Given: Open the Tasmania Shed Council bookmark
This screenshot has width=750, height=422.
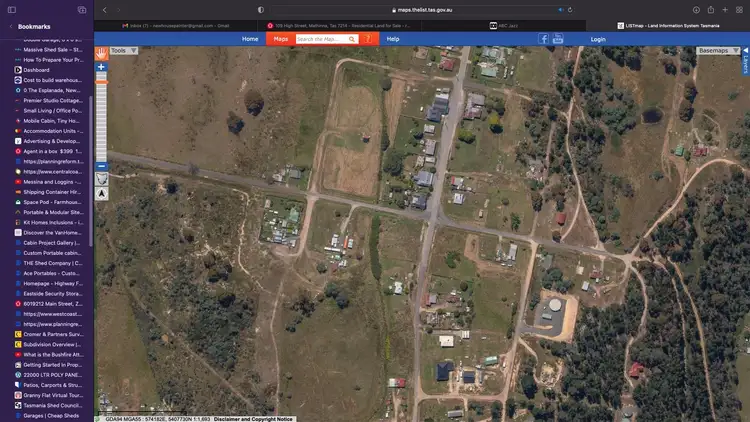Looking at the screenshot, I should [52, 403].
